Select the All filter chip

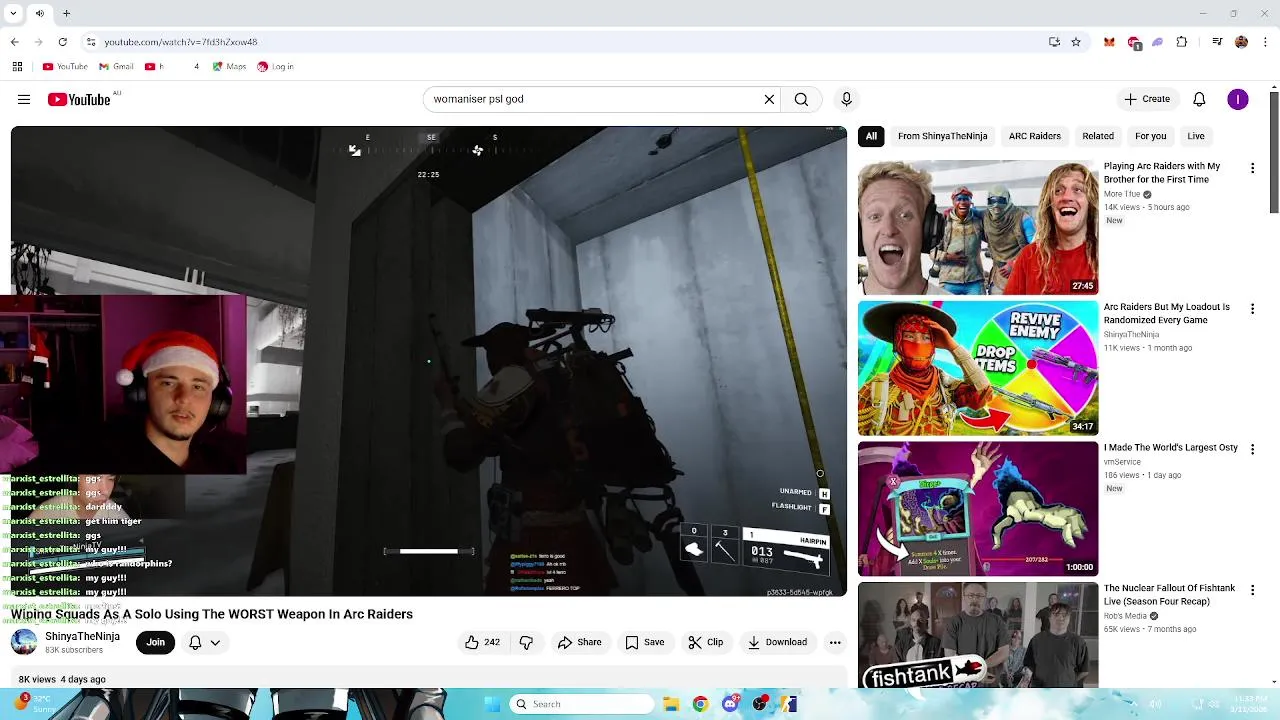(871, 136)
